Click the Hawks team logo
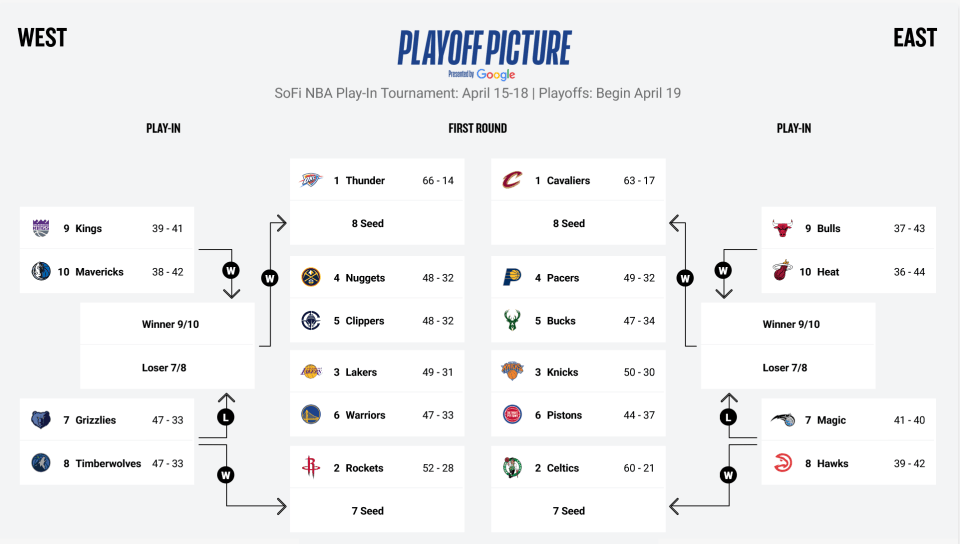Image resolution: width=960 pixels, height=544 pixels. tap(782, 463)
